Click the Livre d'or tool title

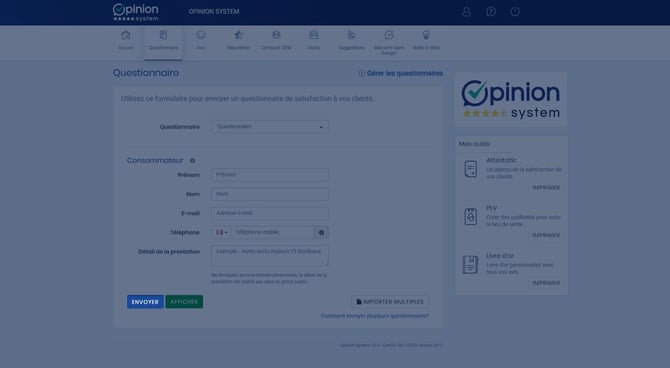500,256
